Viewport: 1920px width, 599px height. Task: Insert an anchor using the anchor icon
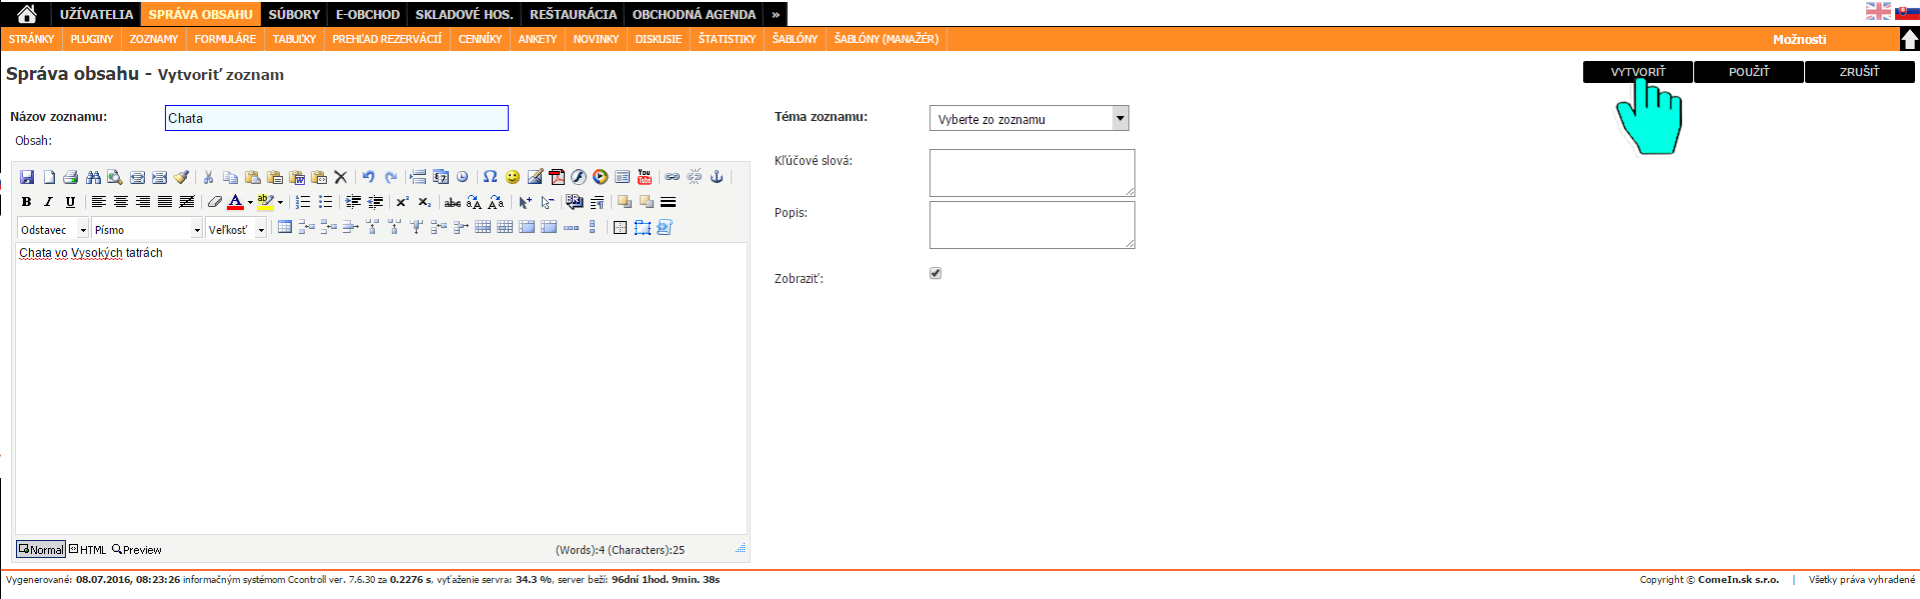(x=716, y=177)
